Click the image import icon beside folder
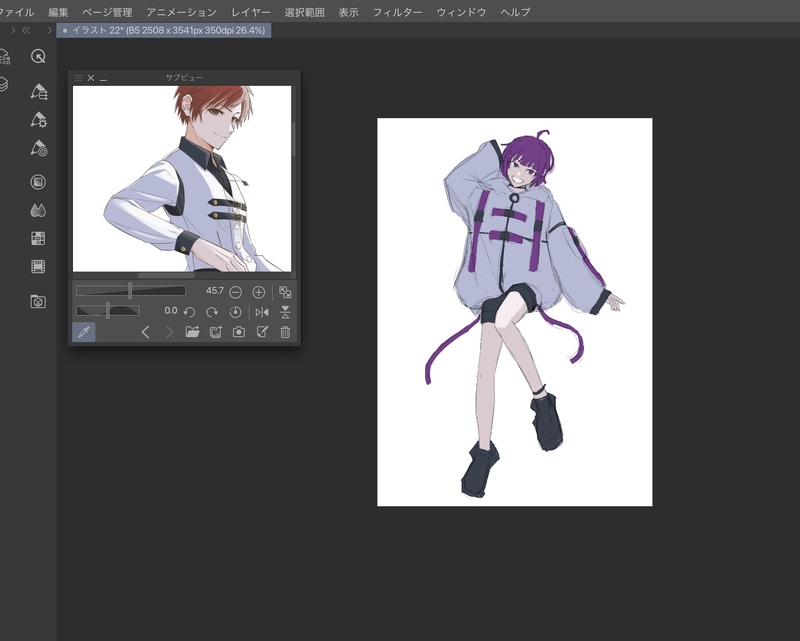 point(216,332)
